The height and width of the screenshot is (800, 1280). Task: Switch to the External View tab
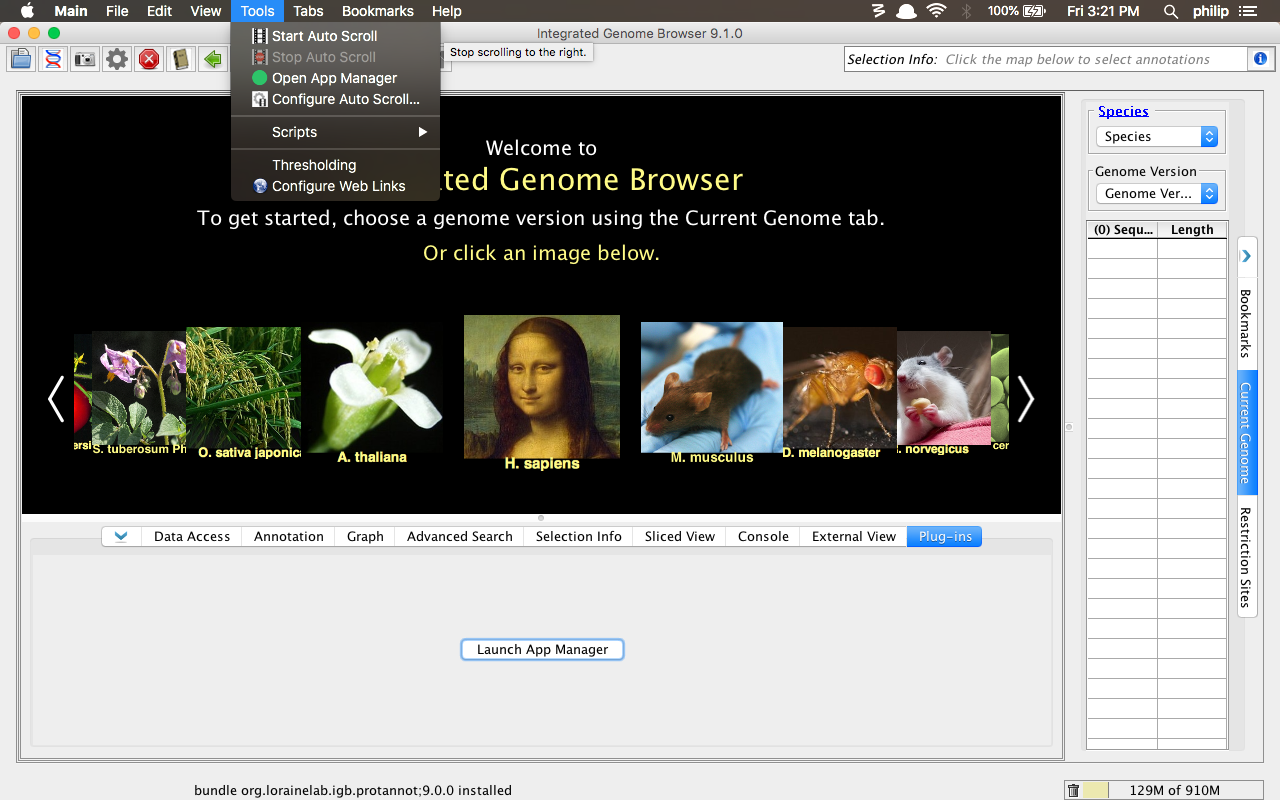[x=854, y=537]
